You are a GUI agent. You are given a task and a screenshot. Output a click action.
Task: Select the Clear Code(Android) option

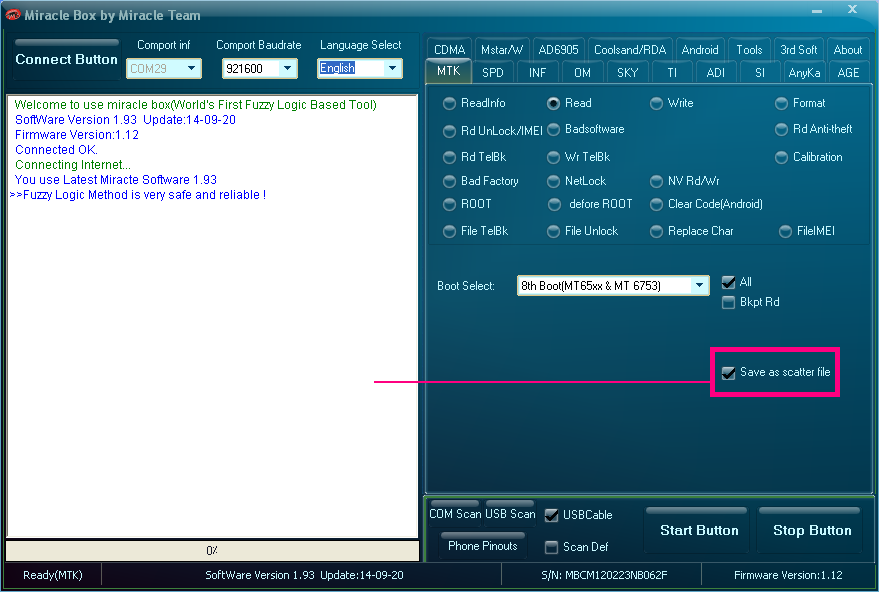pos(656,205)
